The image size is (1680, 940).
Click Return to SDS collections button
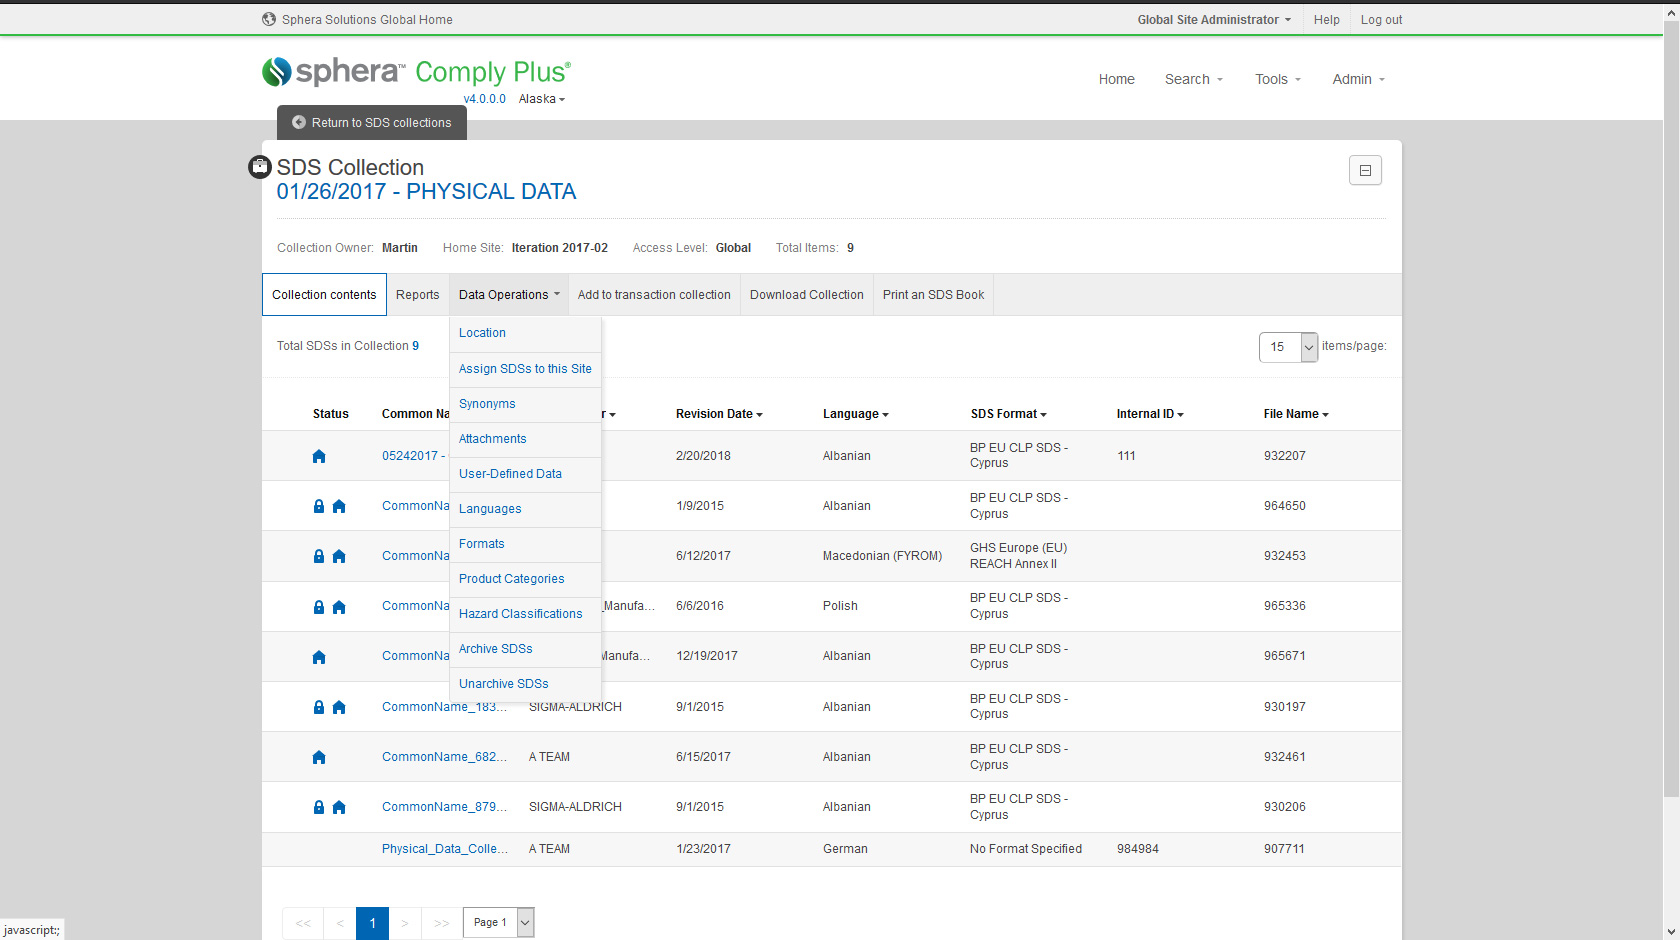click(372, 123)
